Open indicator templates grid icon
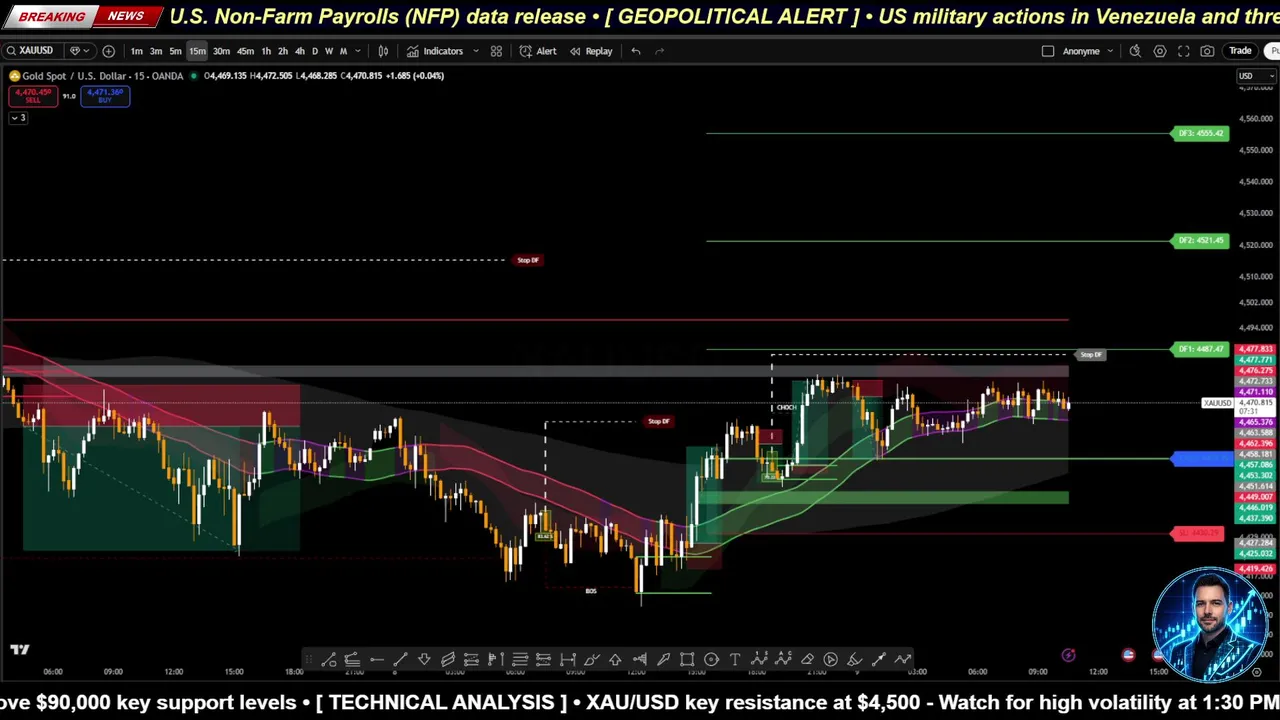The height and width of the screenshot is (720, 1280). pos(496,51)
